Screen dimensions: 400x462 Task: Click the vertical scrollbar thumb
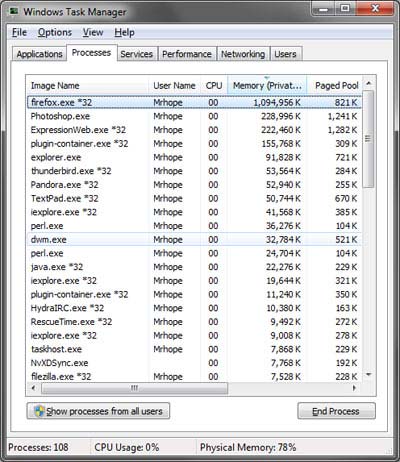click(x=368, y=139)
